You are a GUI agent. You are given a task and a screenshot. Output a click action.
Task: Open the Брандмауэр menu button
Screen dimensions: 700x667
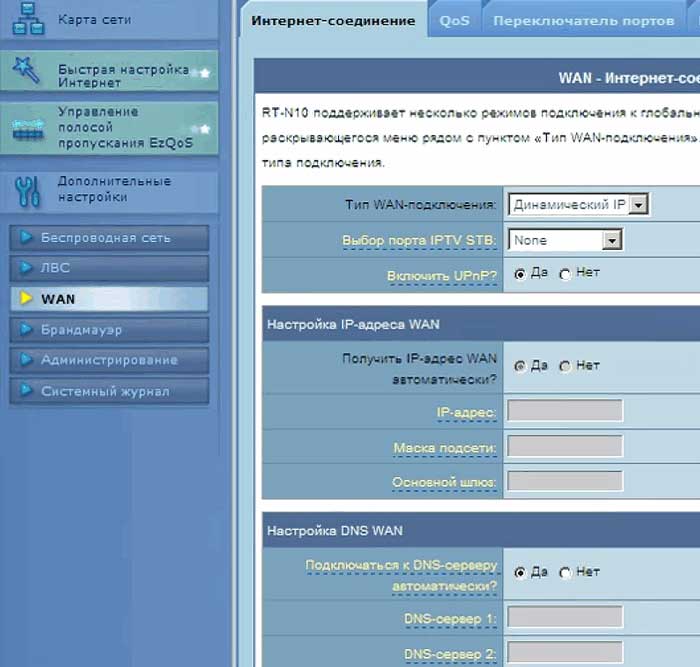click(109, 329)
